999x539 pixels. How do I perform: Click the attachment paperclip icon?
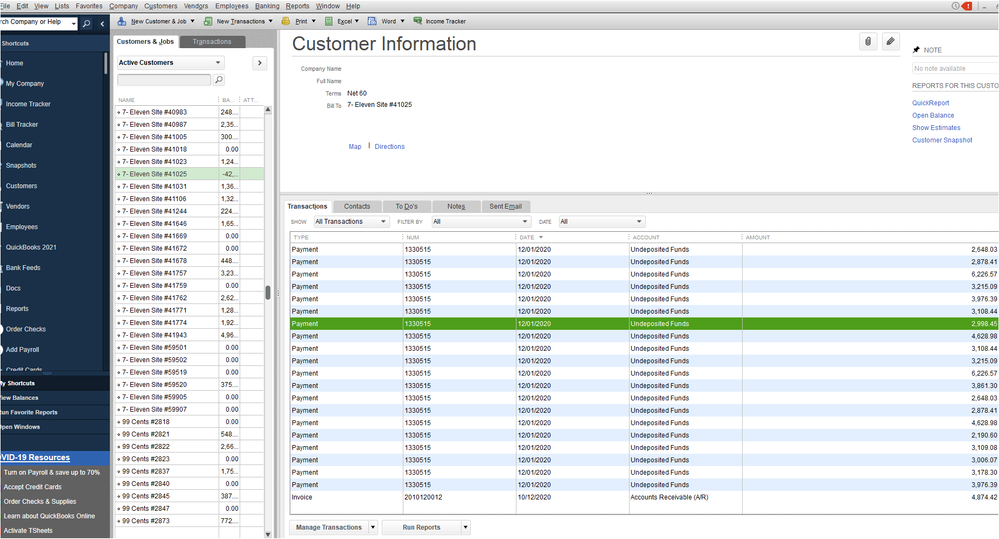pyautogui.click(x=868, y=42)
